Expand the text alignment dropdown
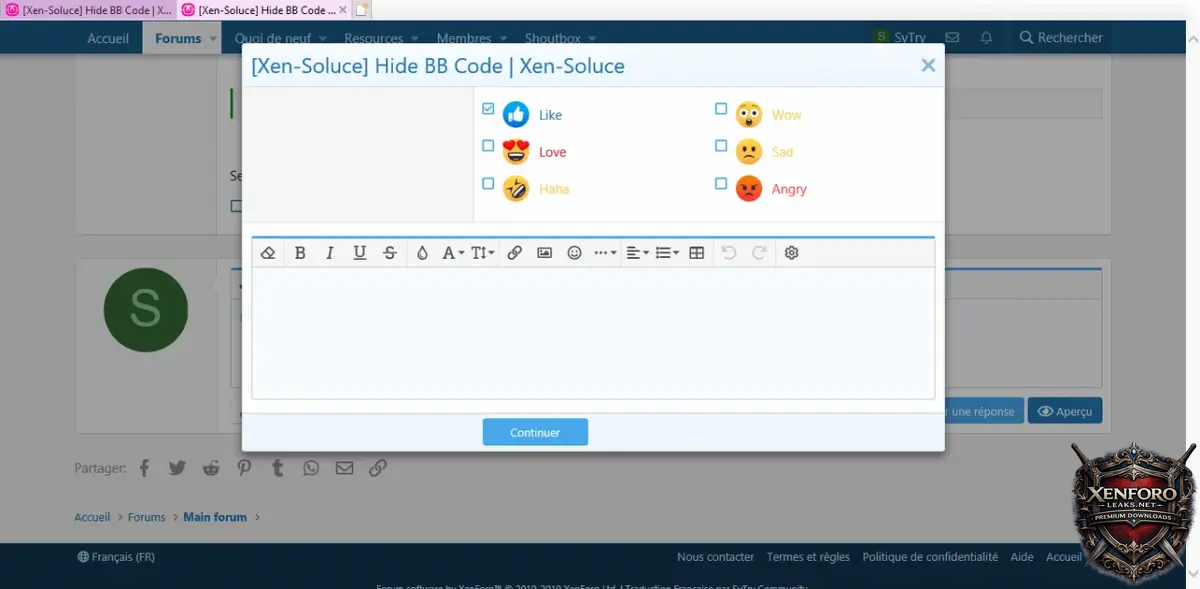The width and height of the screenshot is (1200, 589). pyautogui.click(x=637, y=253)
